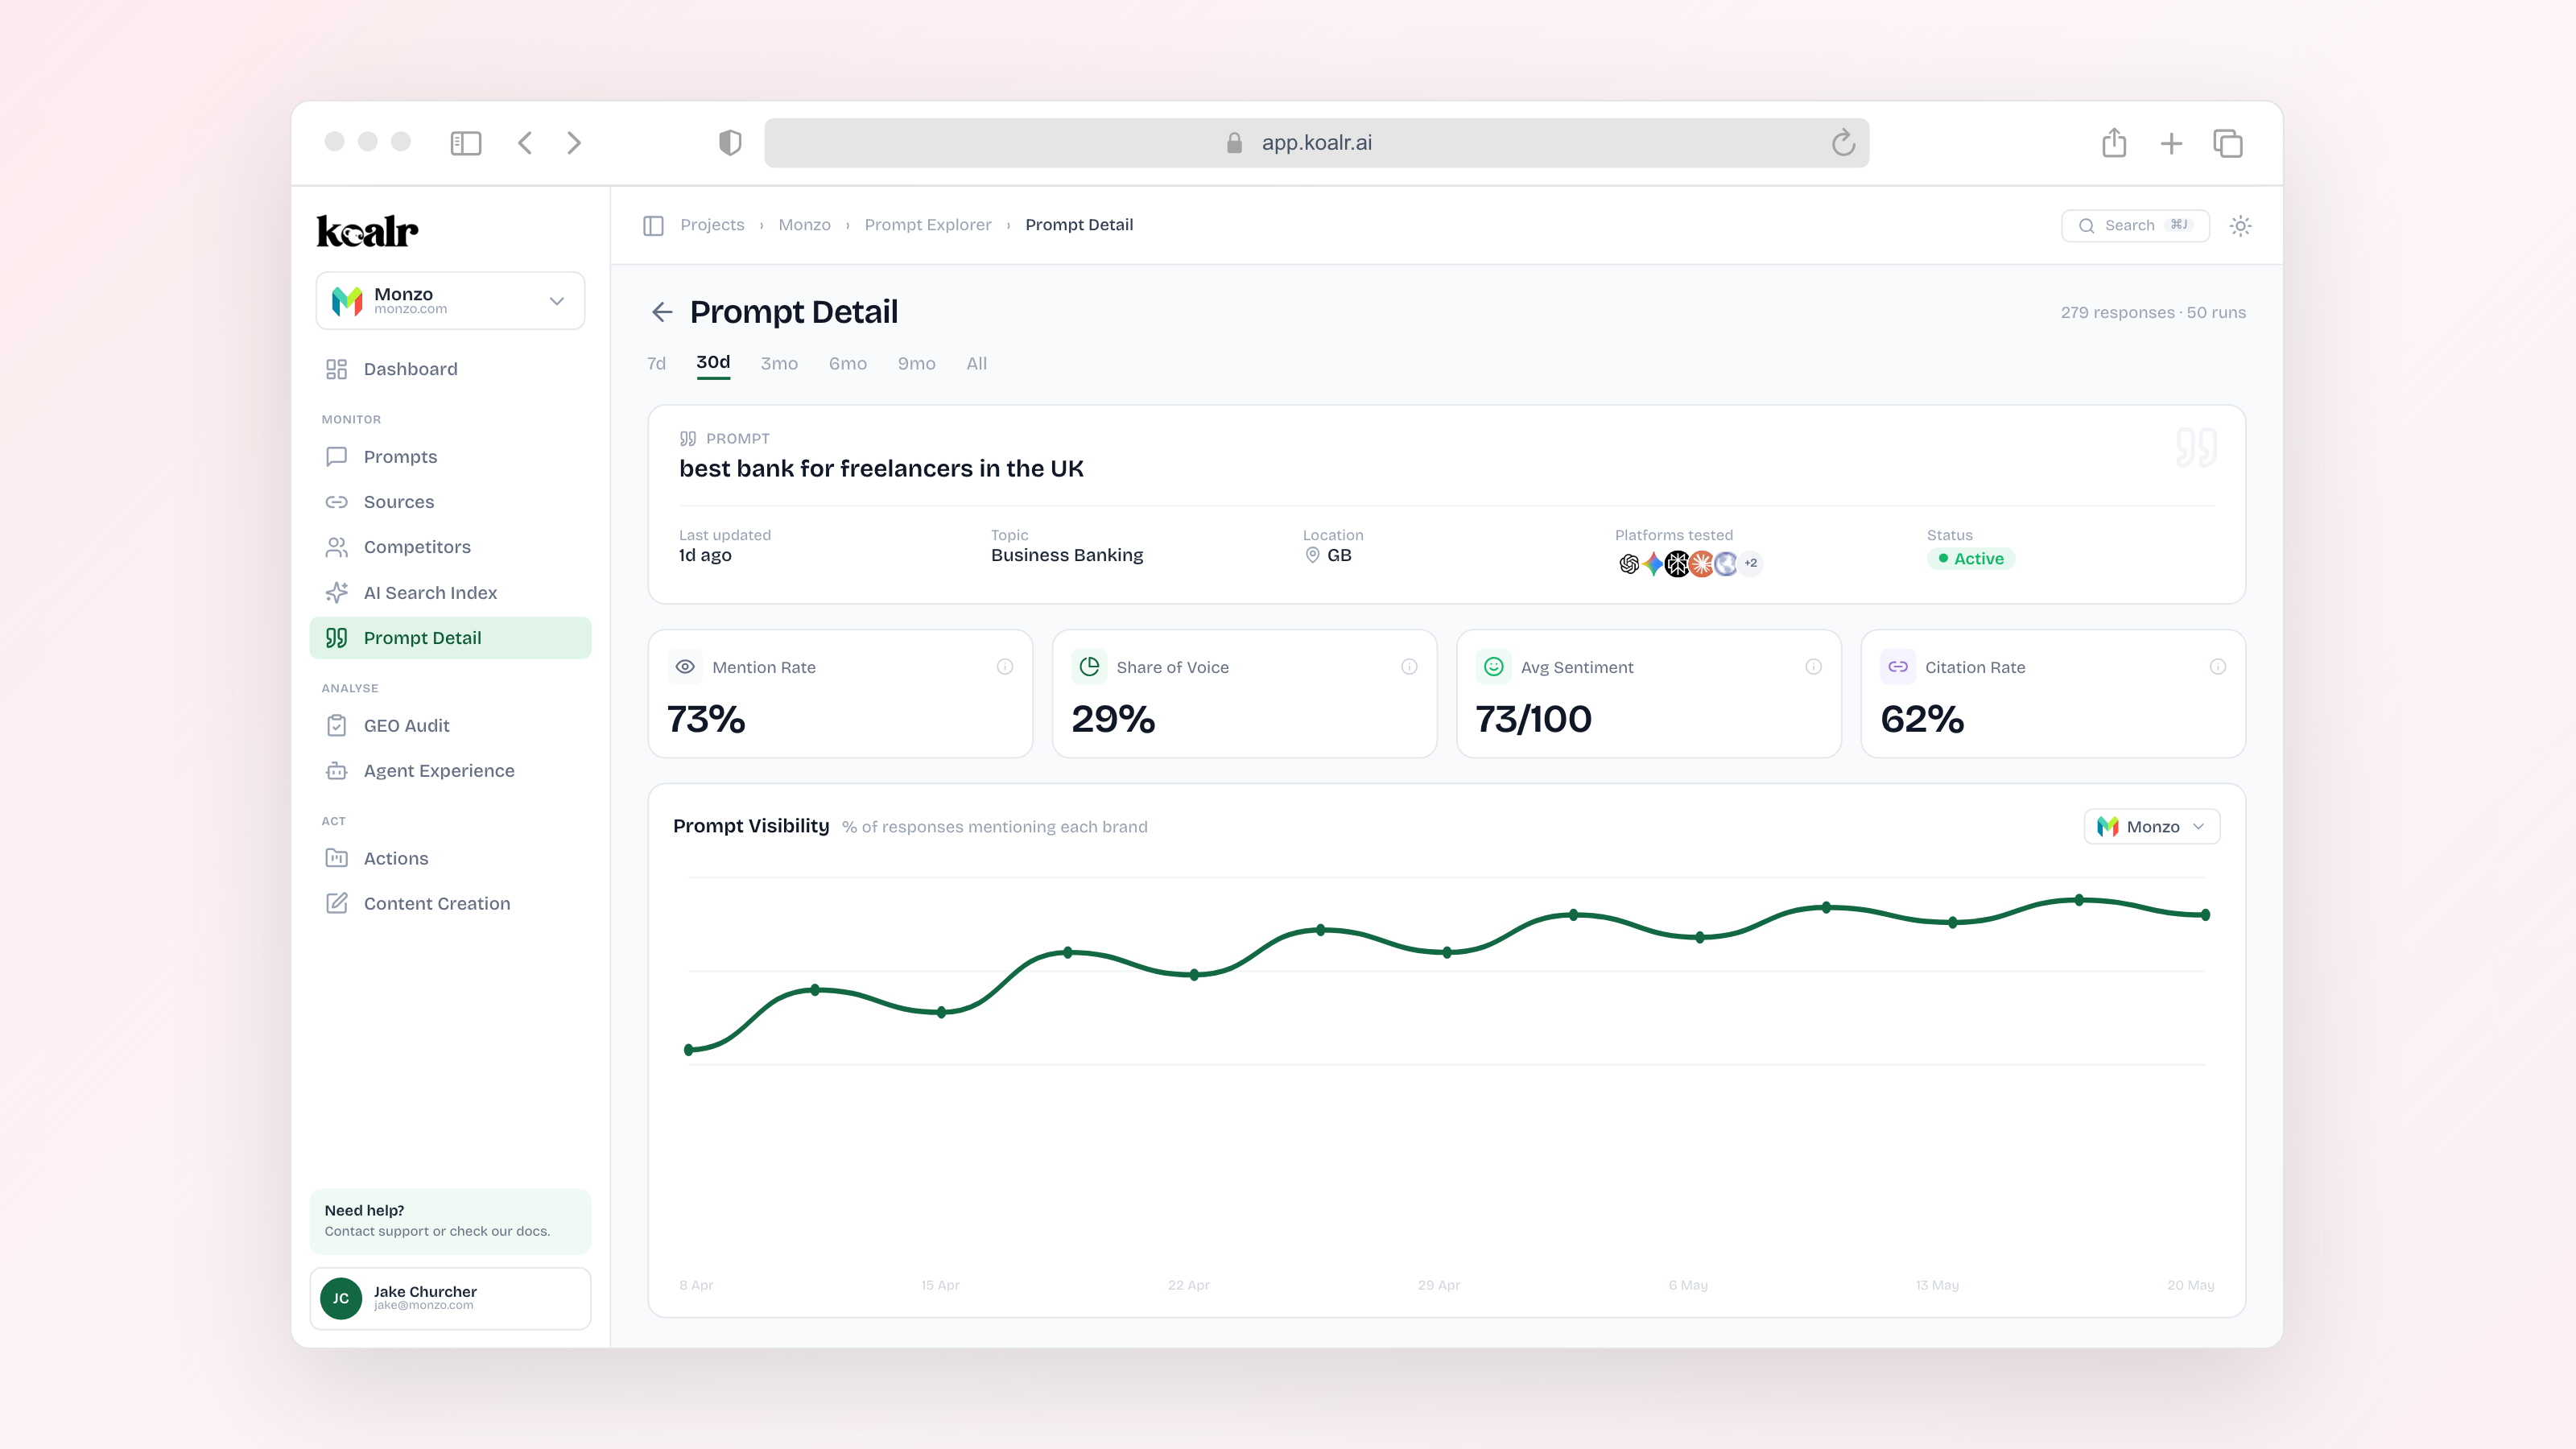The height and width of the screenshot is (1449, 2576).
Task: Click the "73/100" Avg Sentiment value
Action: click(1534, 720)
